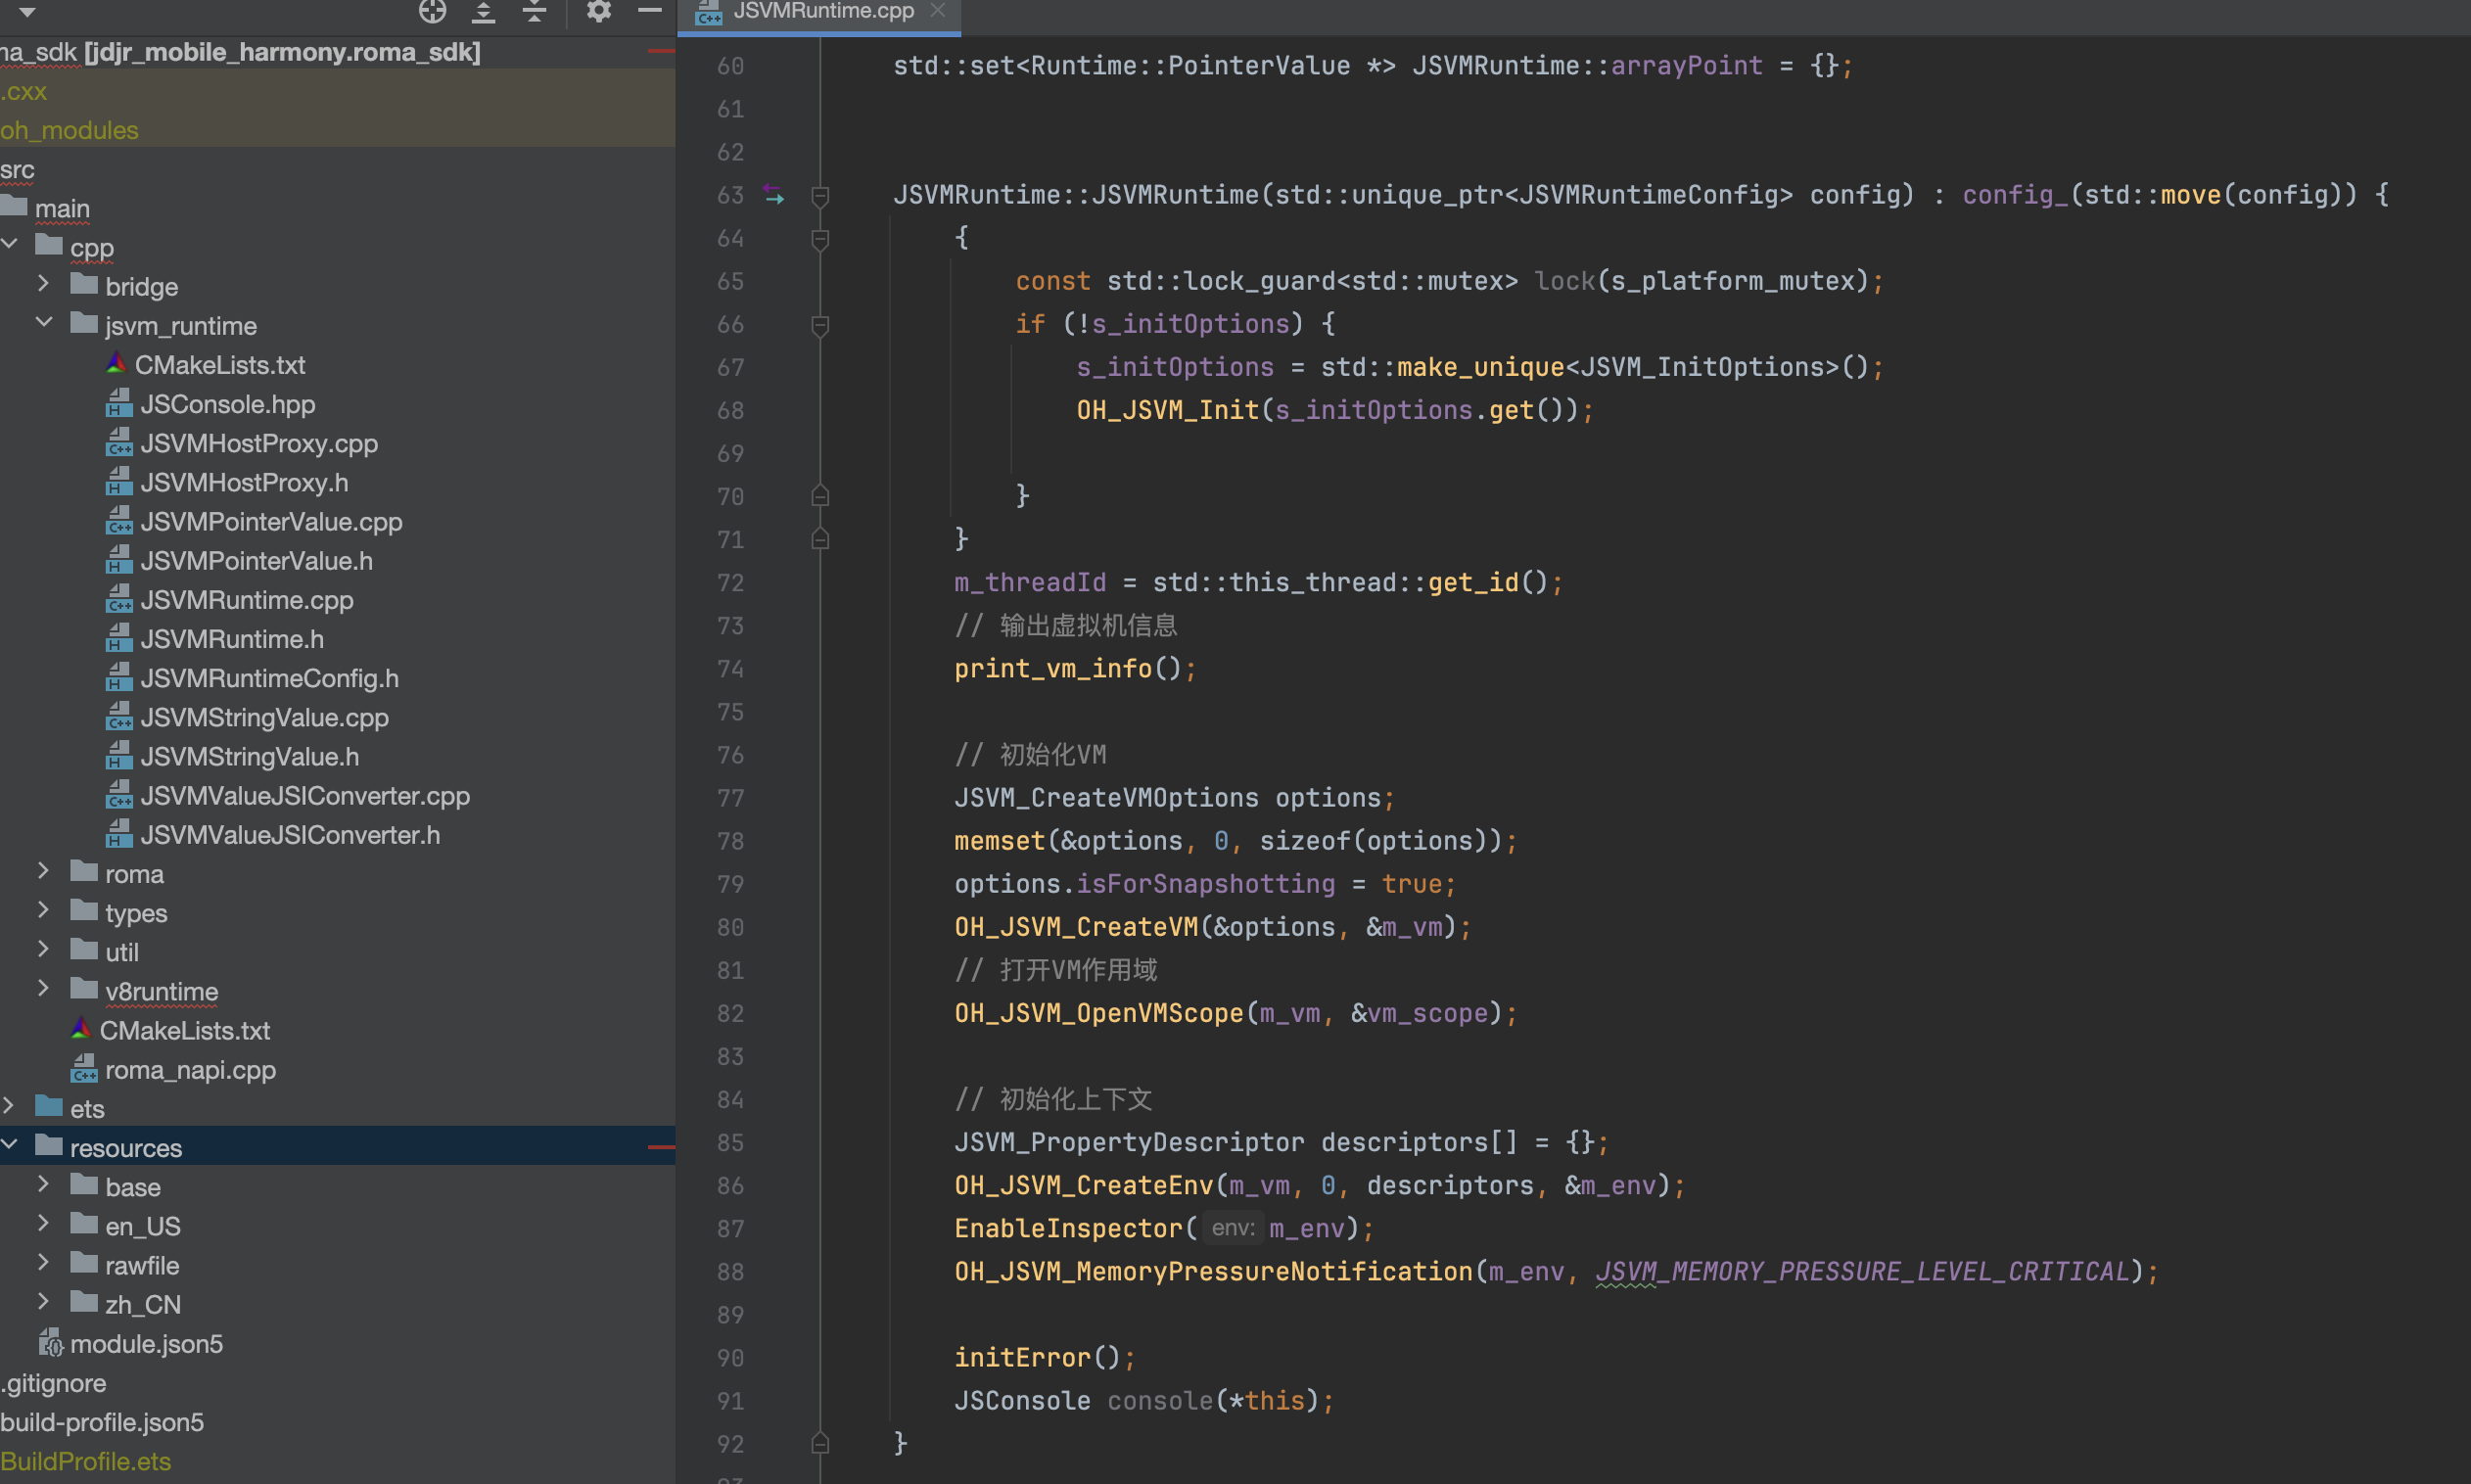Expand the en_US folder
This screenshot has width=2471, height=1484.
pyautogui.click(x=44, y=1224)
